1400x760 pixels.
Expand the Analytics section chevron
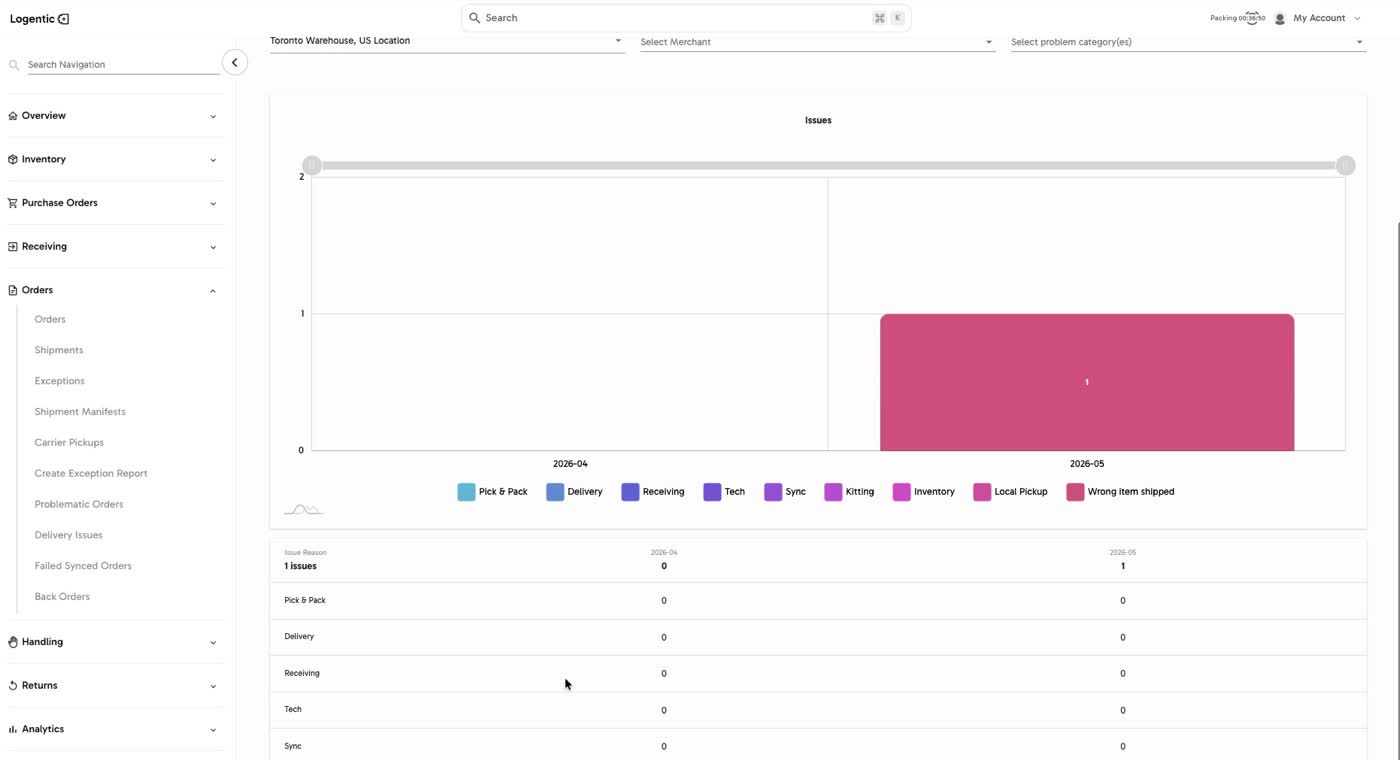(x=213, y=729)
